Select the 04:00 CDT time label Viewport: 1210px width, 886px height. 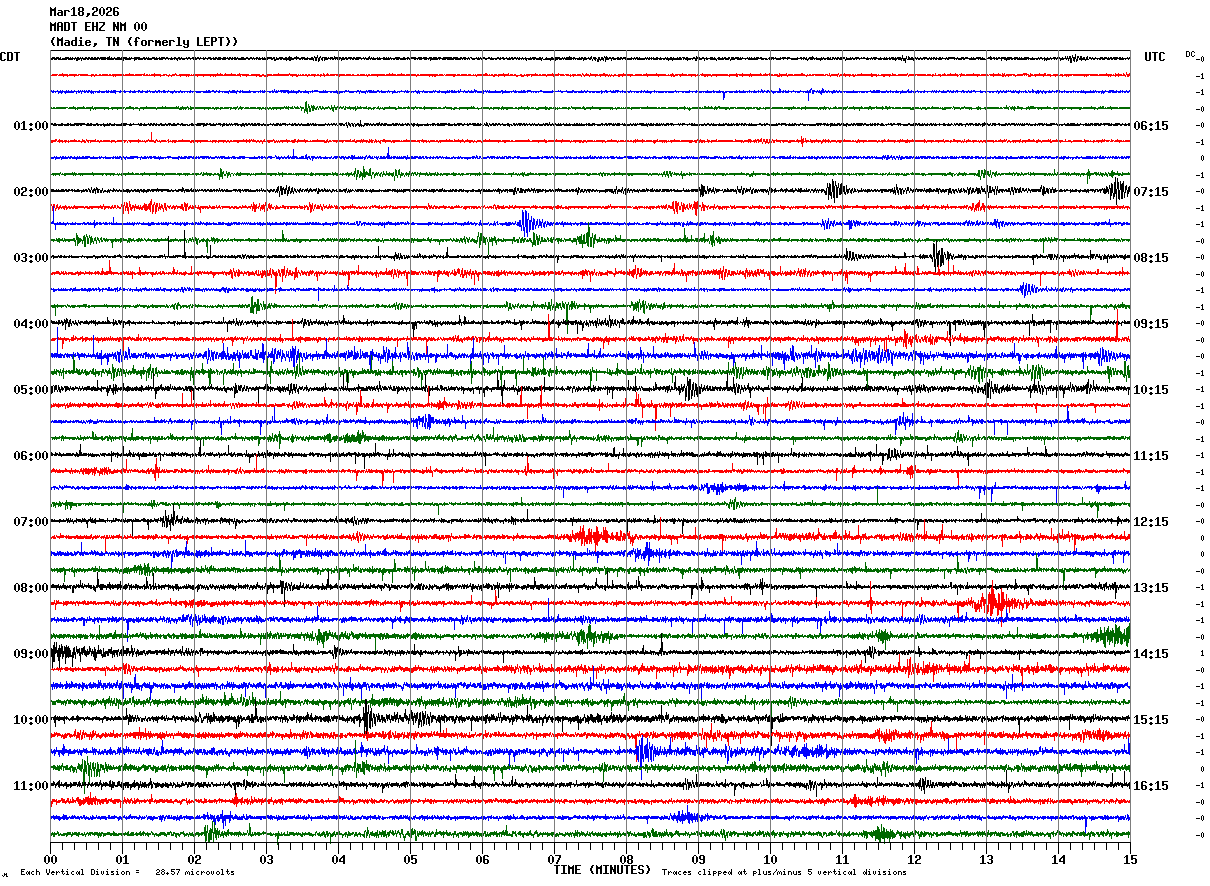click(31, 324)
